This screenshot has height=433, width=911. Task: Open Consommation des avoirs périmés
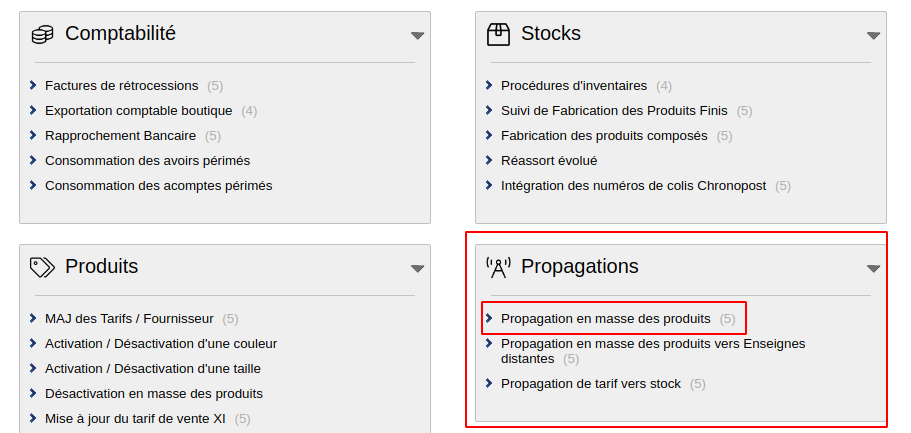[147, 161]
